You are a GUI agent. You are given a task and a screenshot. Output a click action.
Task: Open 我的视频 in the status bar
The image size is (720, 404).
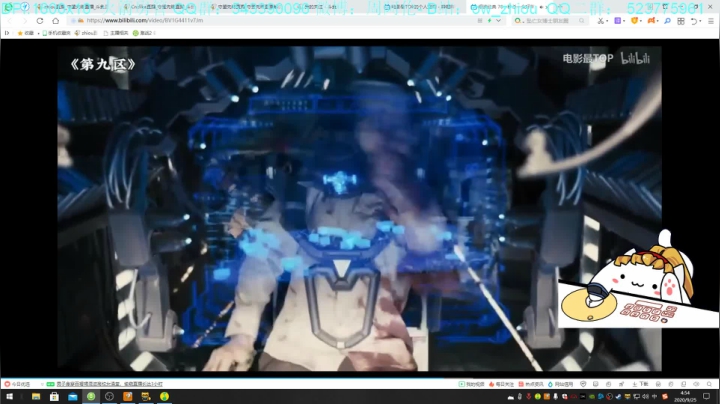(472, 384)
